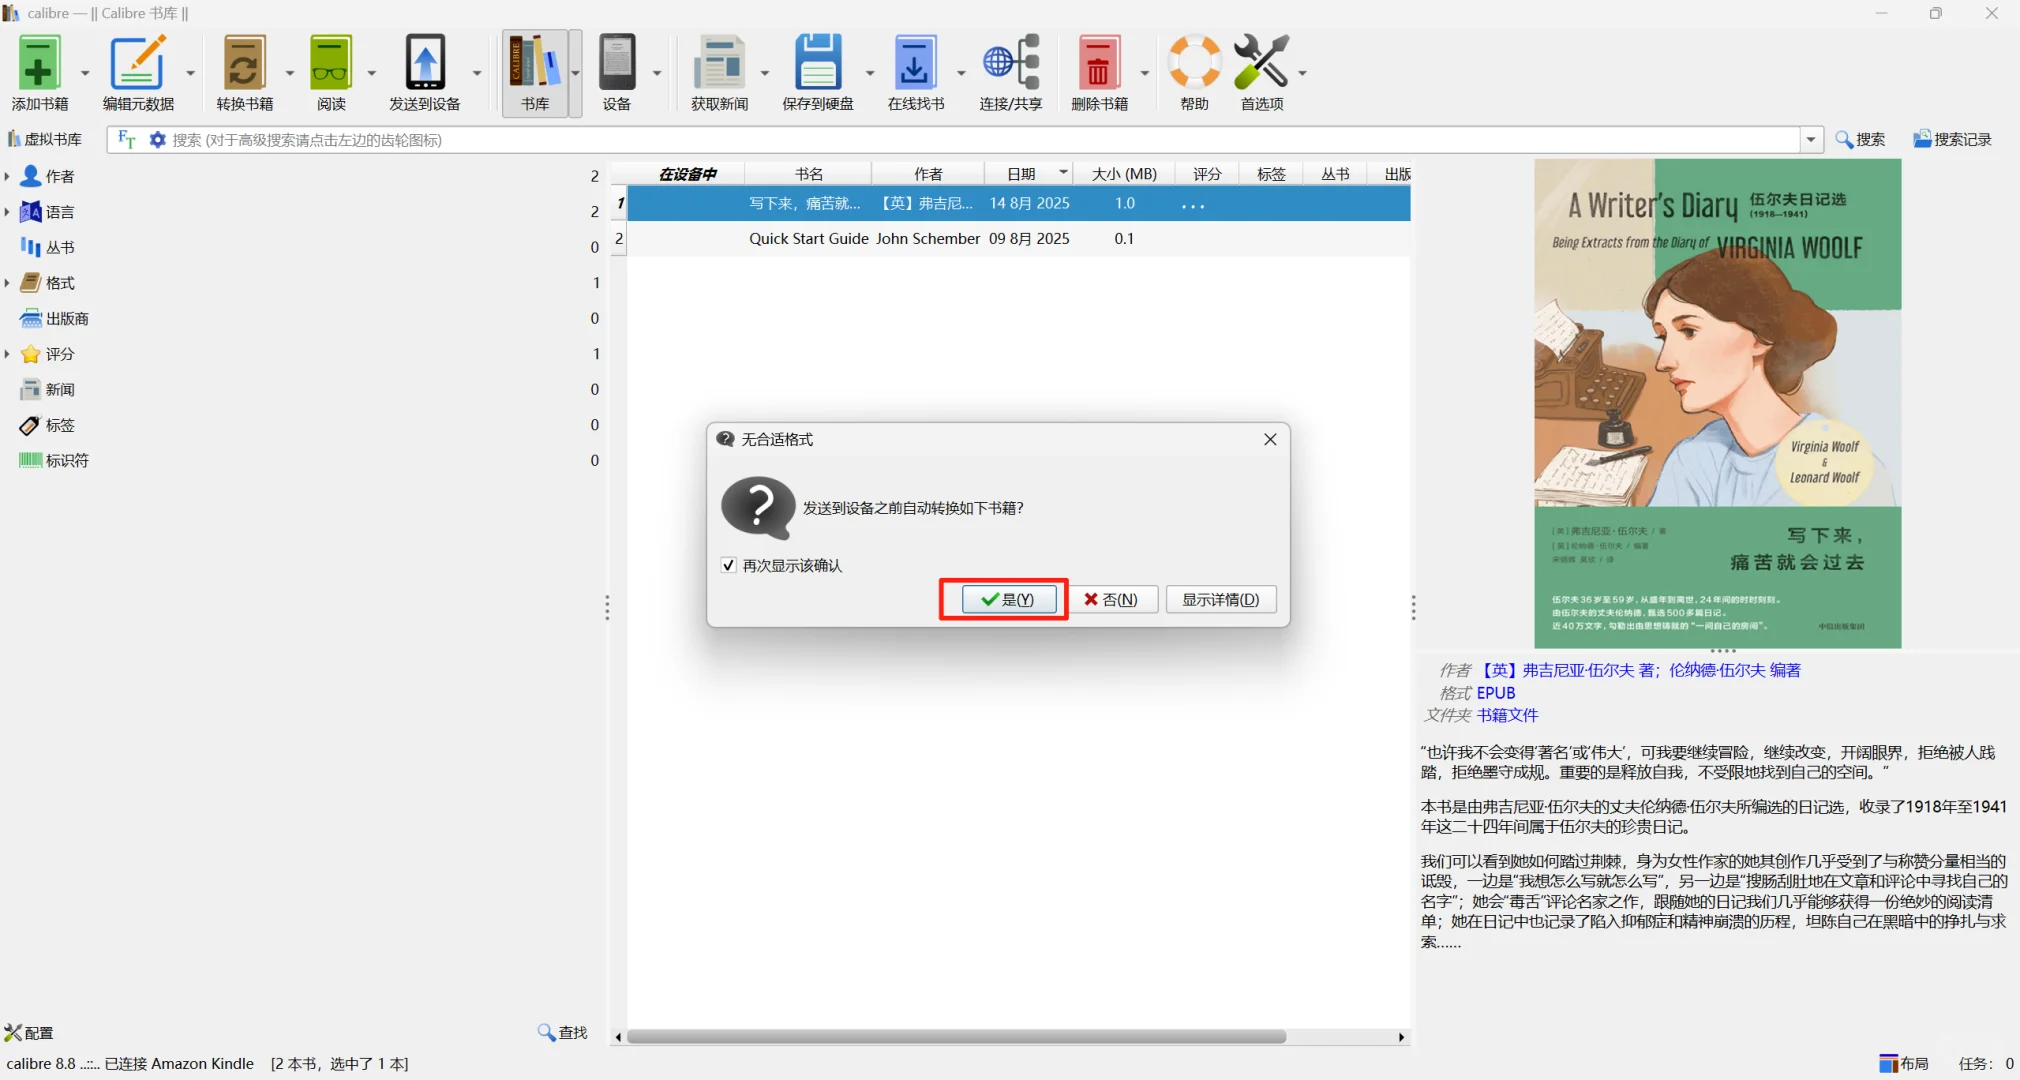The height and width of the screenshot is (1080, 2020).
Task: Open 转换书籍 dropdown arrow
Action: pos(290,73)
